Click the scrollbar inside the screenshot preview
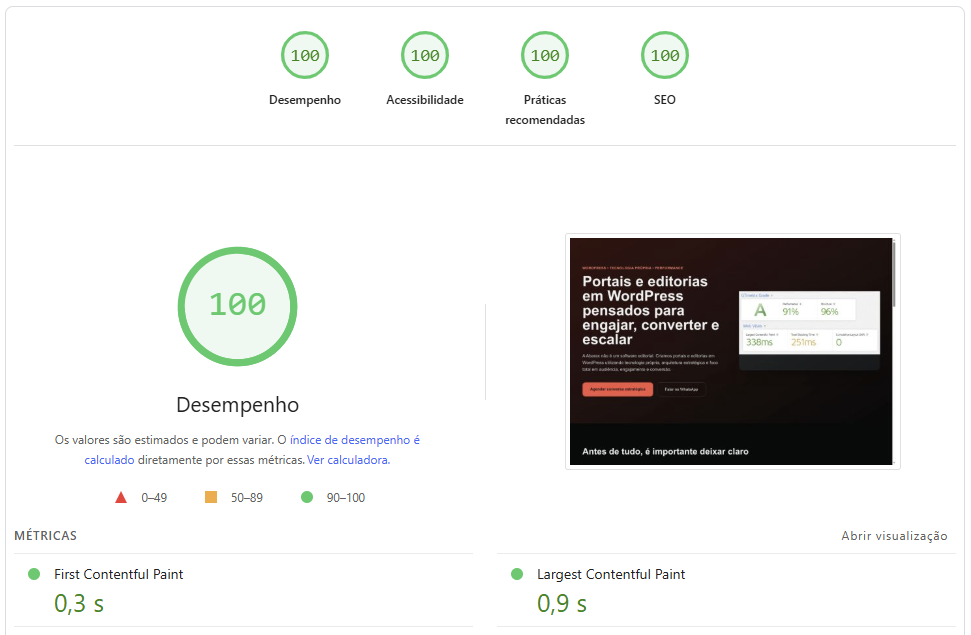The width and height of the screenshot is (971, 635). click(x=894, y=275)
